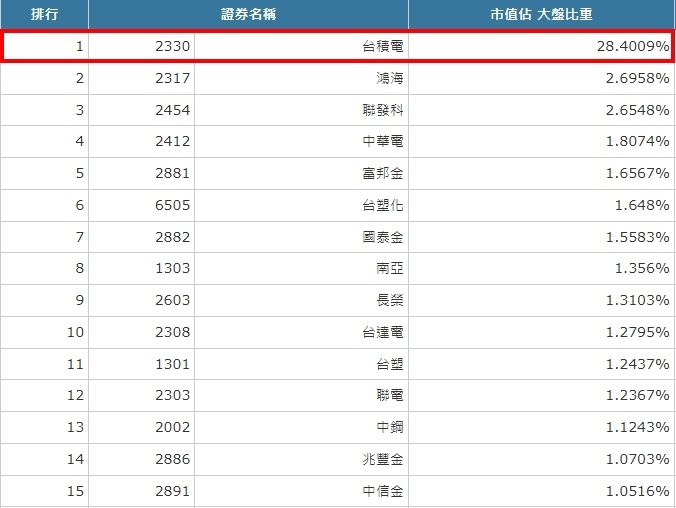Click the 南亞 name cell
676x508 pixels.
(390, 268)
